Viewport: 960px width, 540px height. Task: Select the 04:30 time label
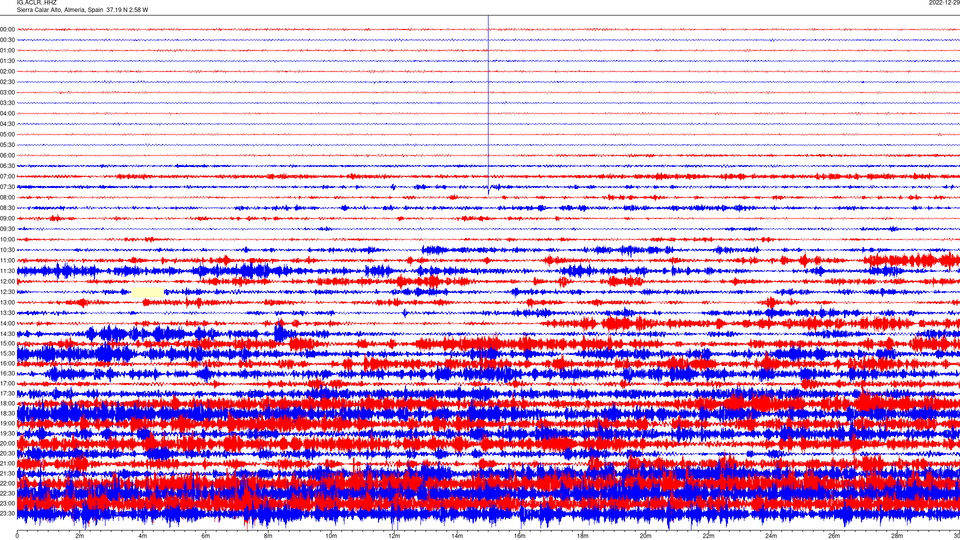[8, 124]
